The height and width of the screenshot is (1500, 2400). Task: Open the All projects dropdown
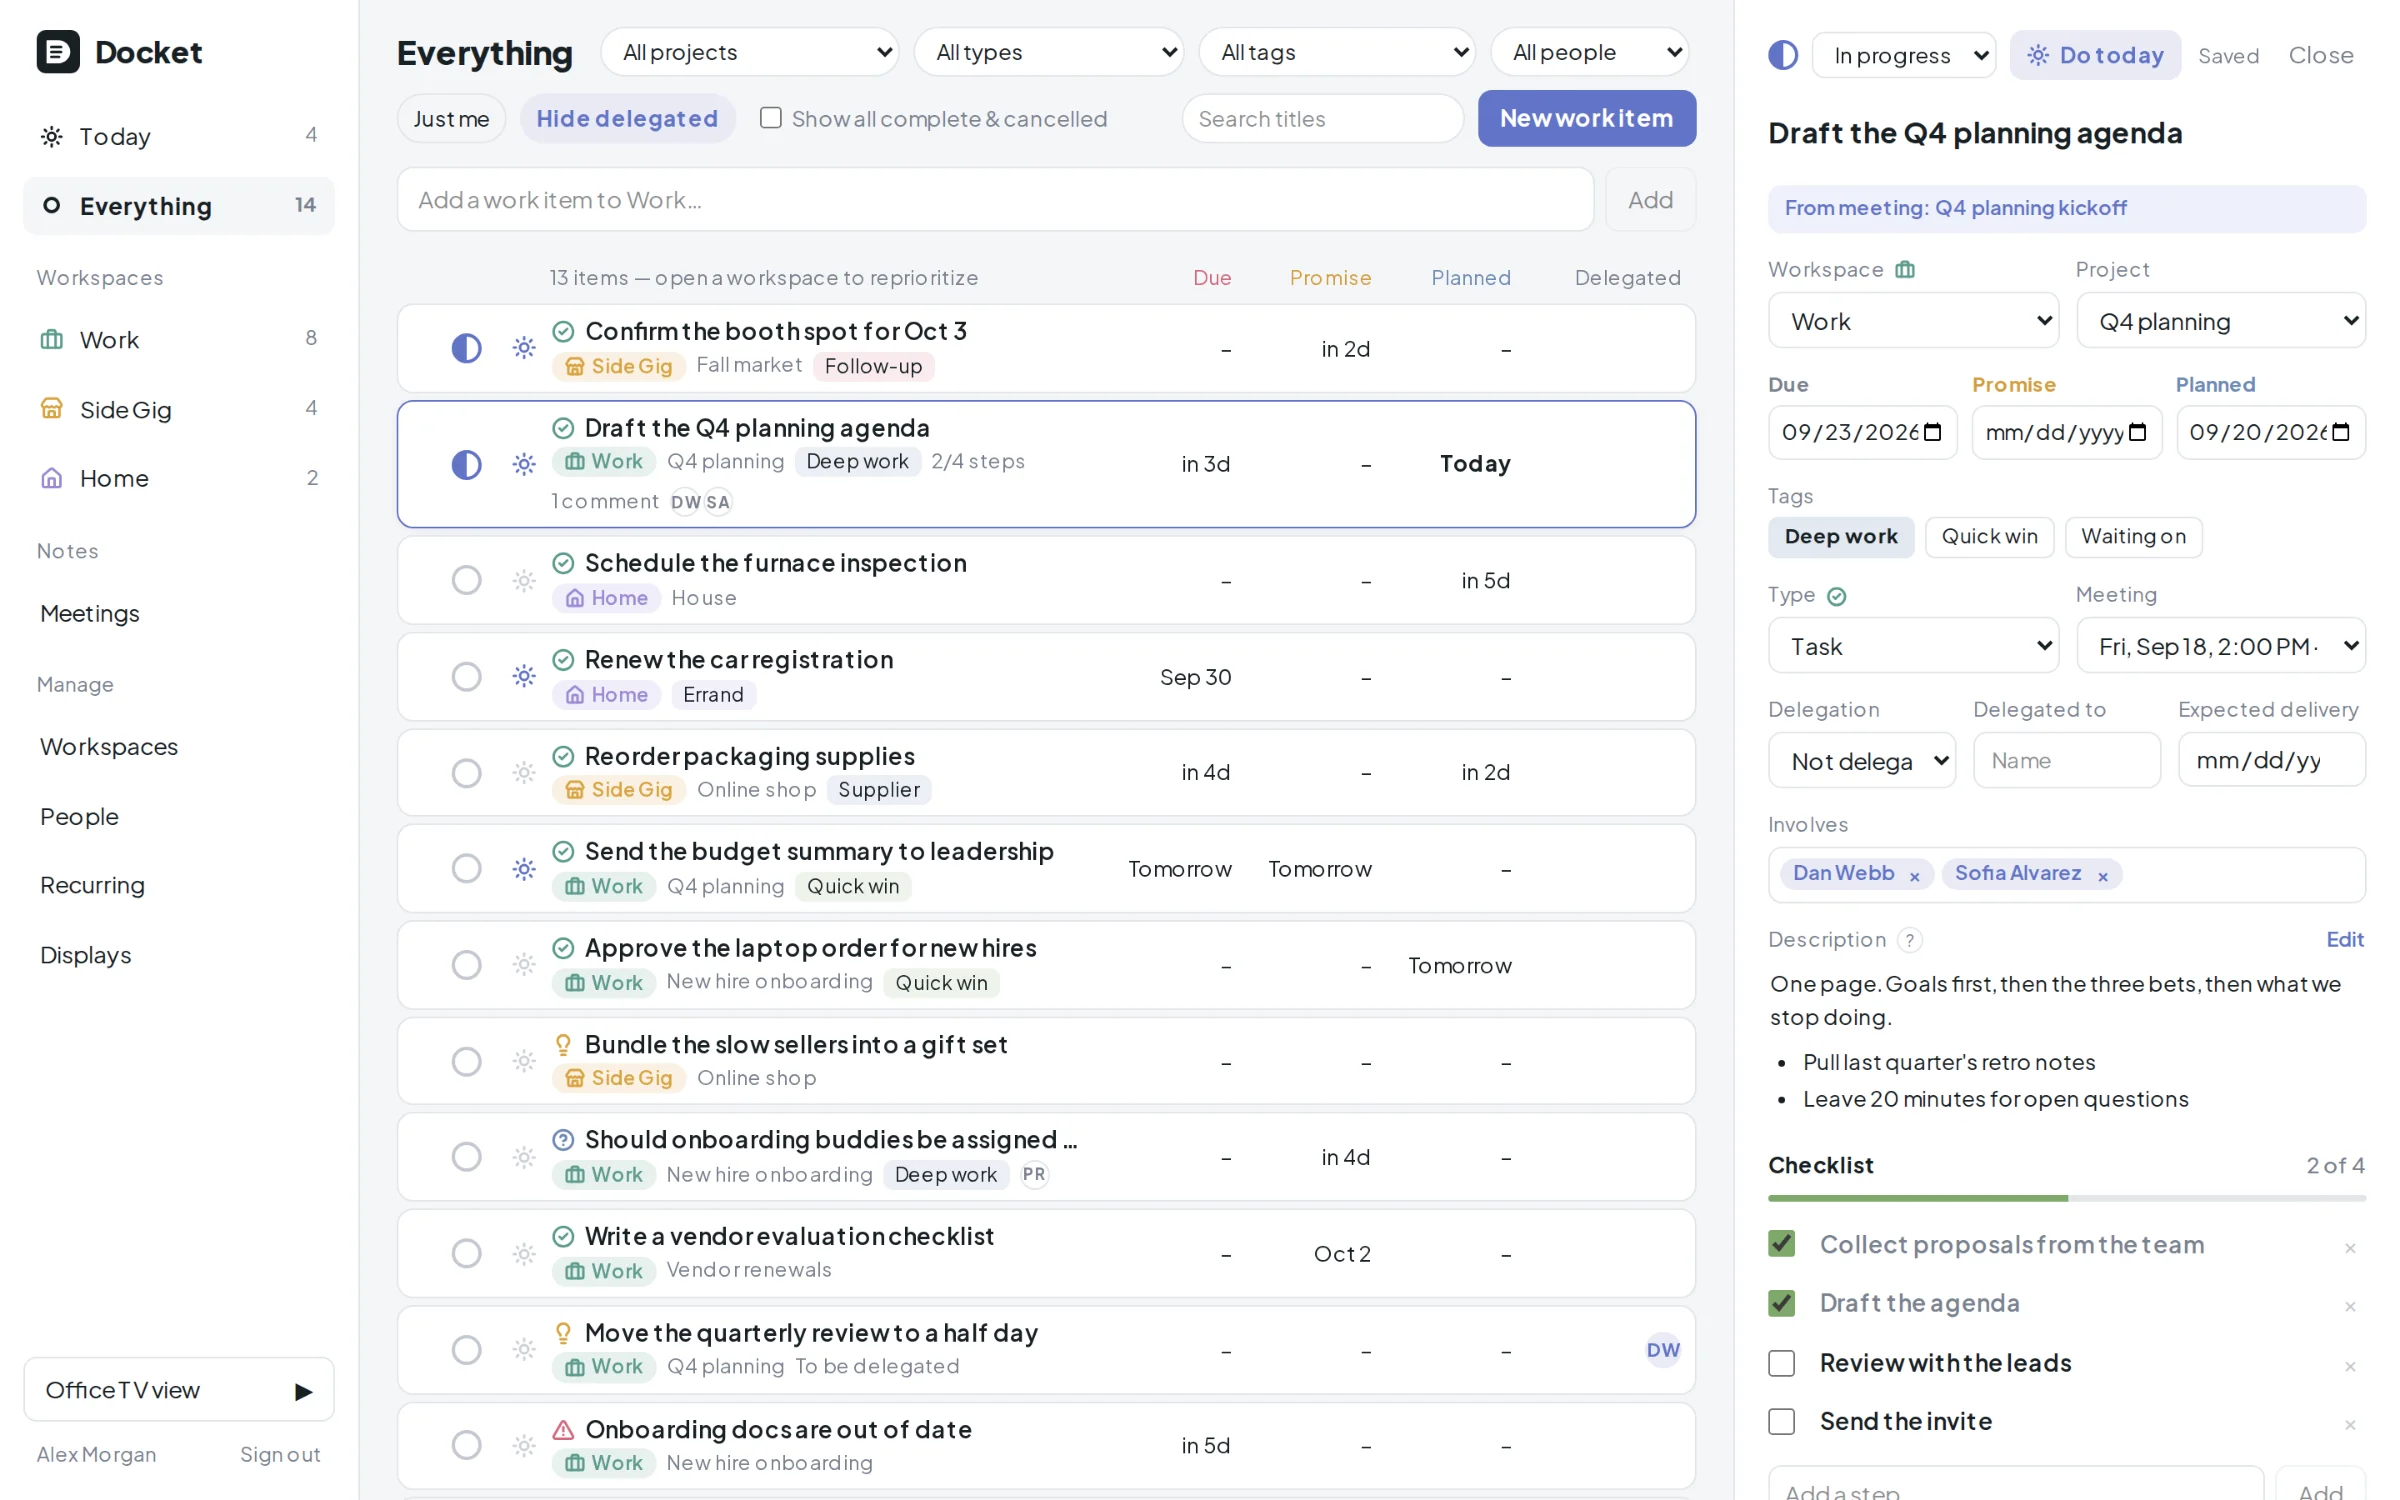(750, 52)
